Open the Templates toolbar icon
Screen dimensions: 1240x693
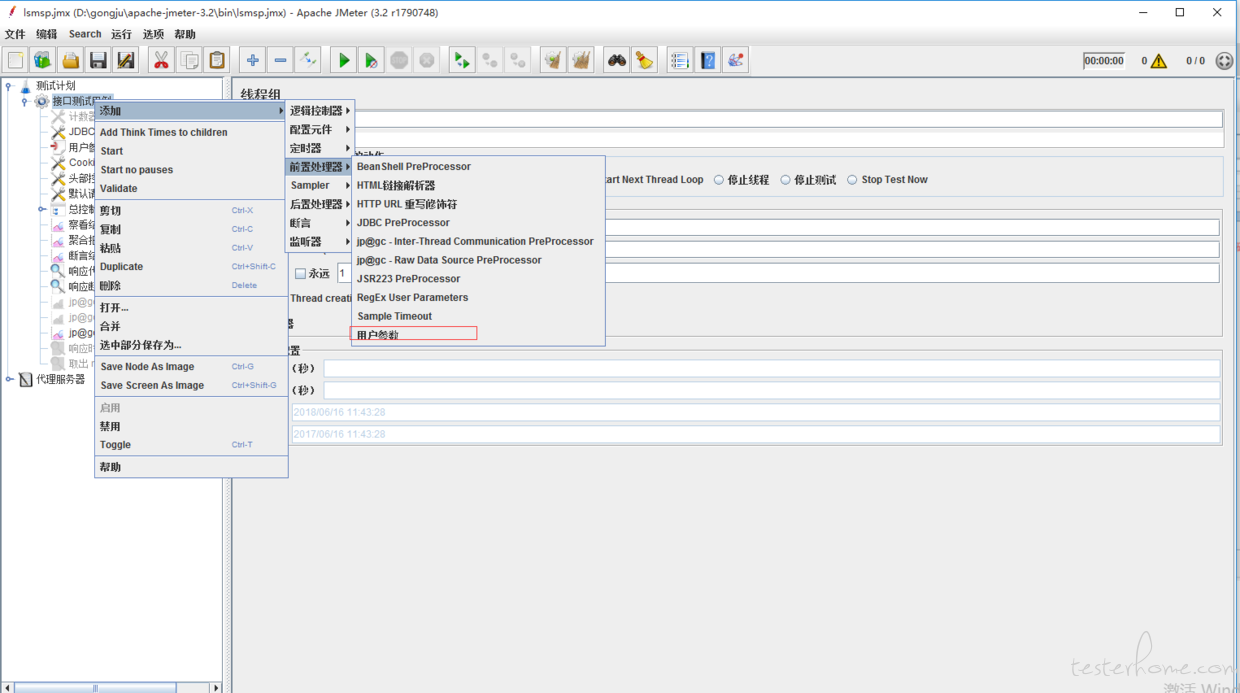(x=42, y=60)
